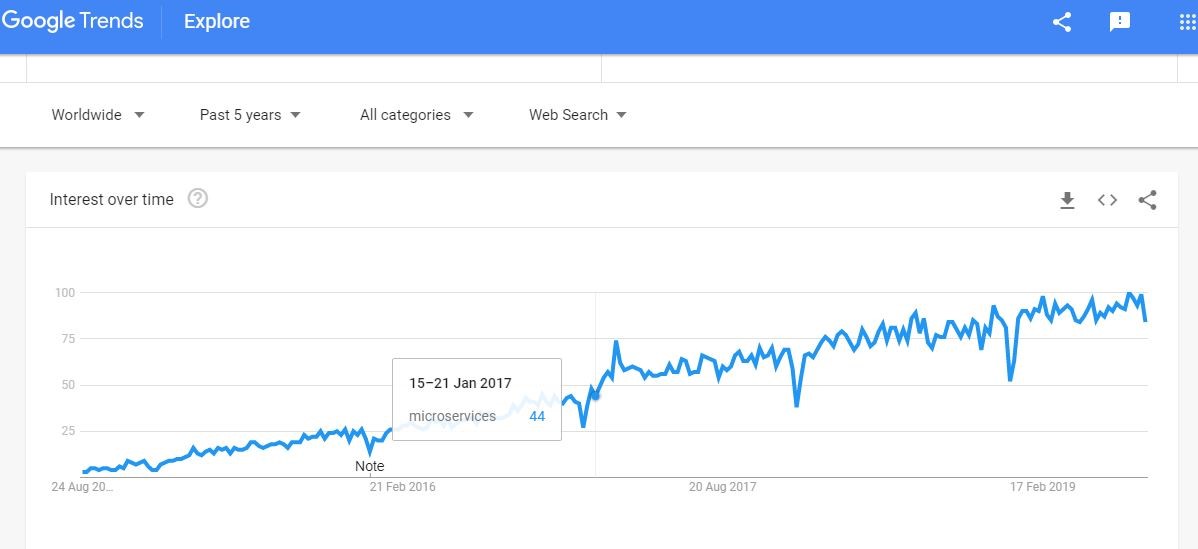Open the Past 5 years time range dropdown
The image size is (1198, 549).
point(250,115)
